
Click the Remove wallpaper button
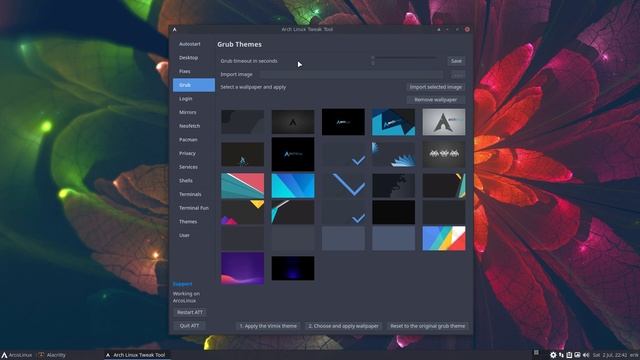click(436, 100)
